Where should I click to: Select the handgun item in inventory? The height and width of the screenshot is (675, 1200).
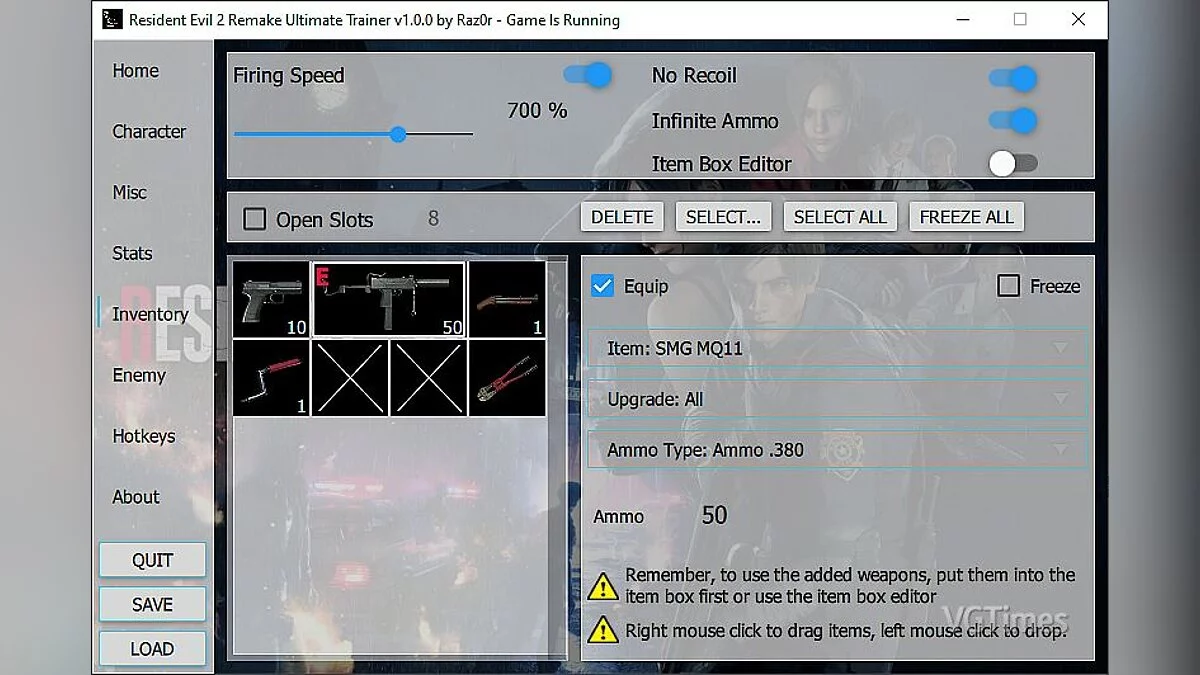271,299
